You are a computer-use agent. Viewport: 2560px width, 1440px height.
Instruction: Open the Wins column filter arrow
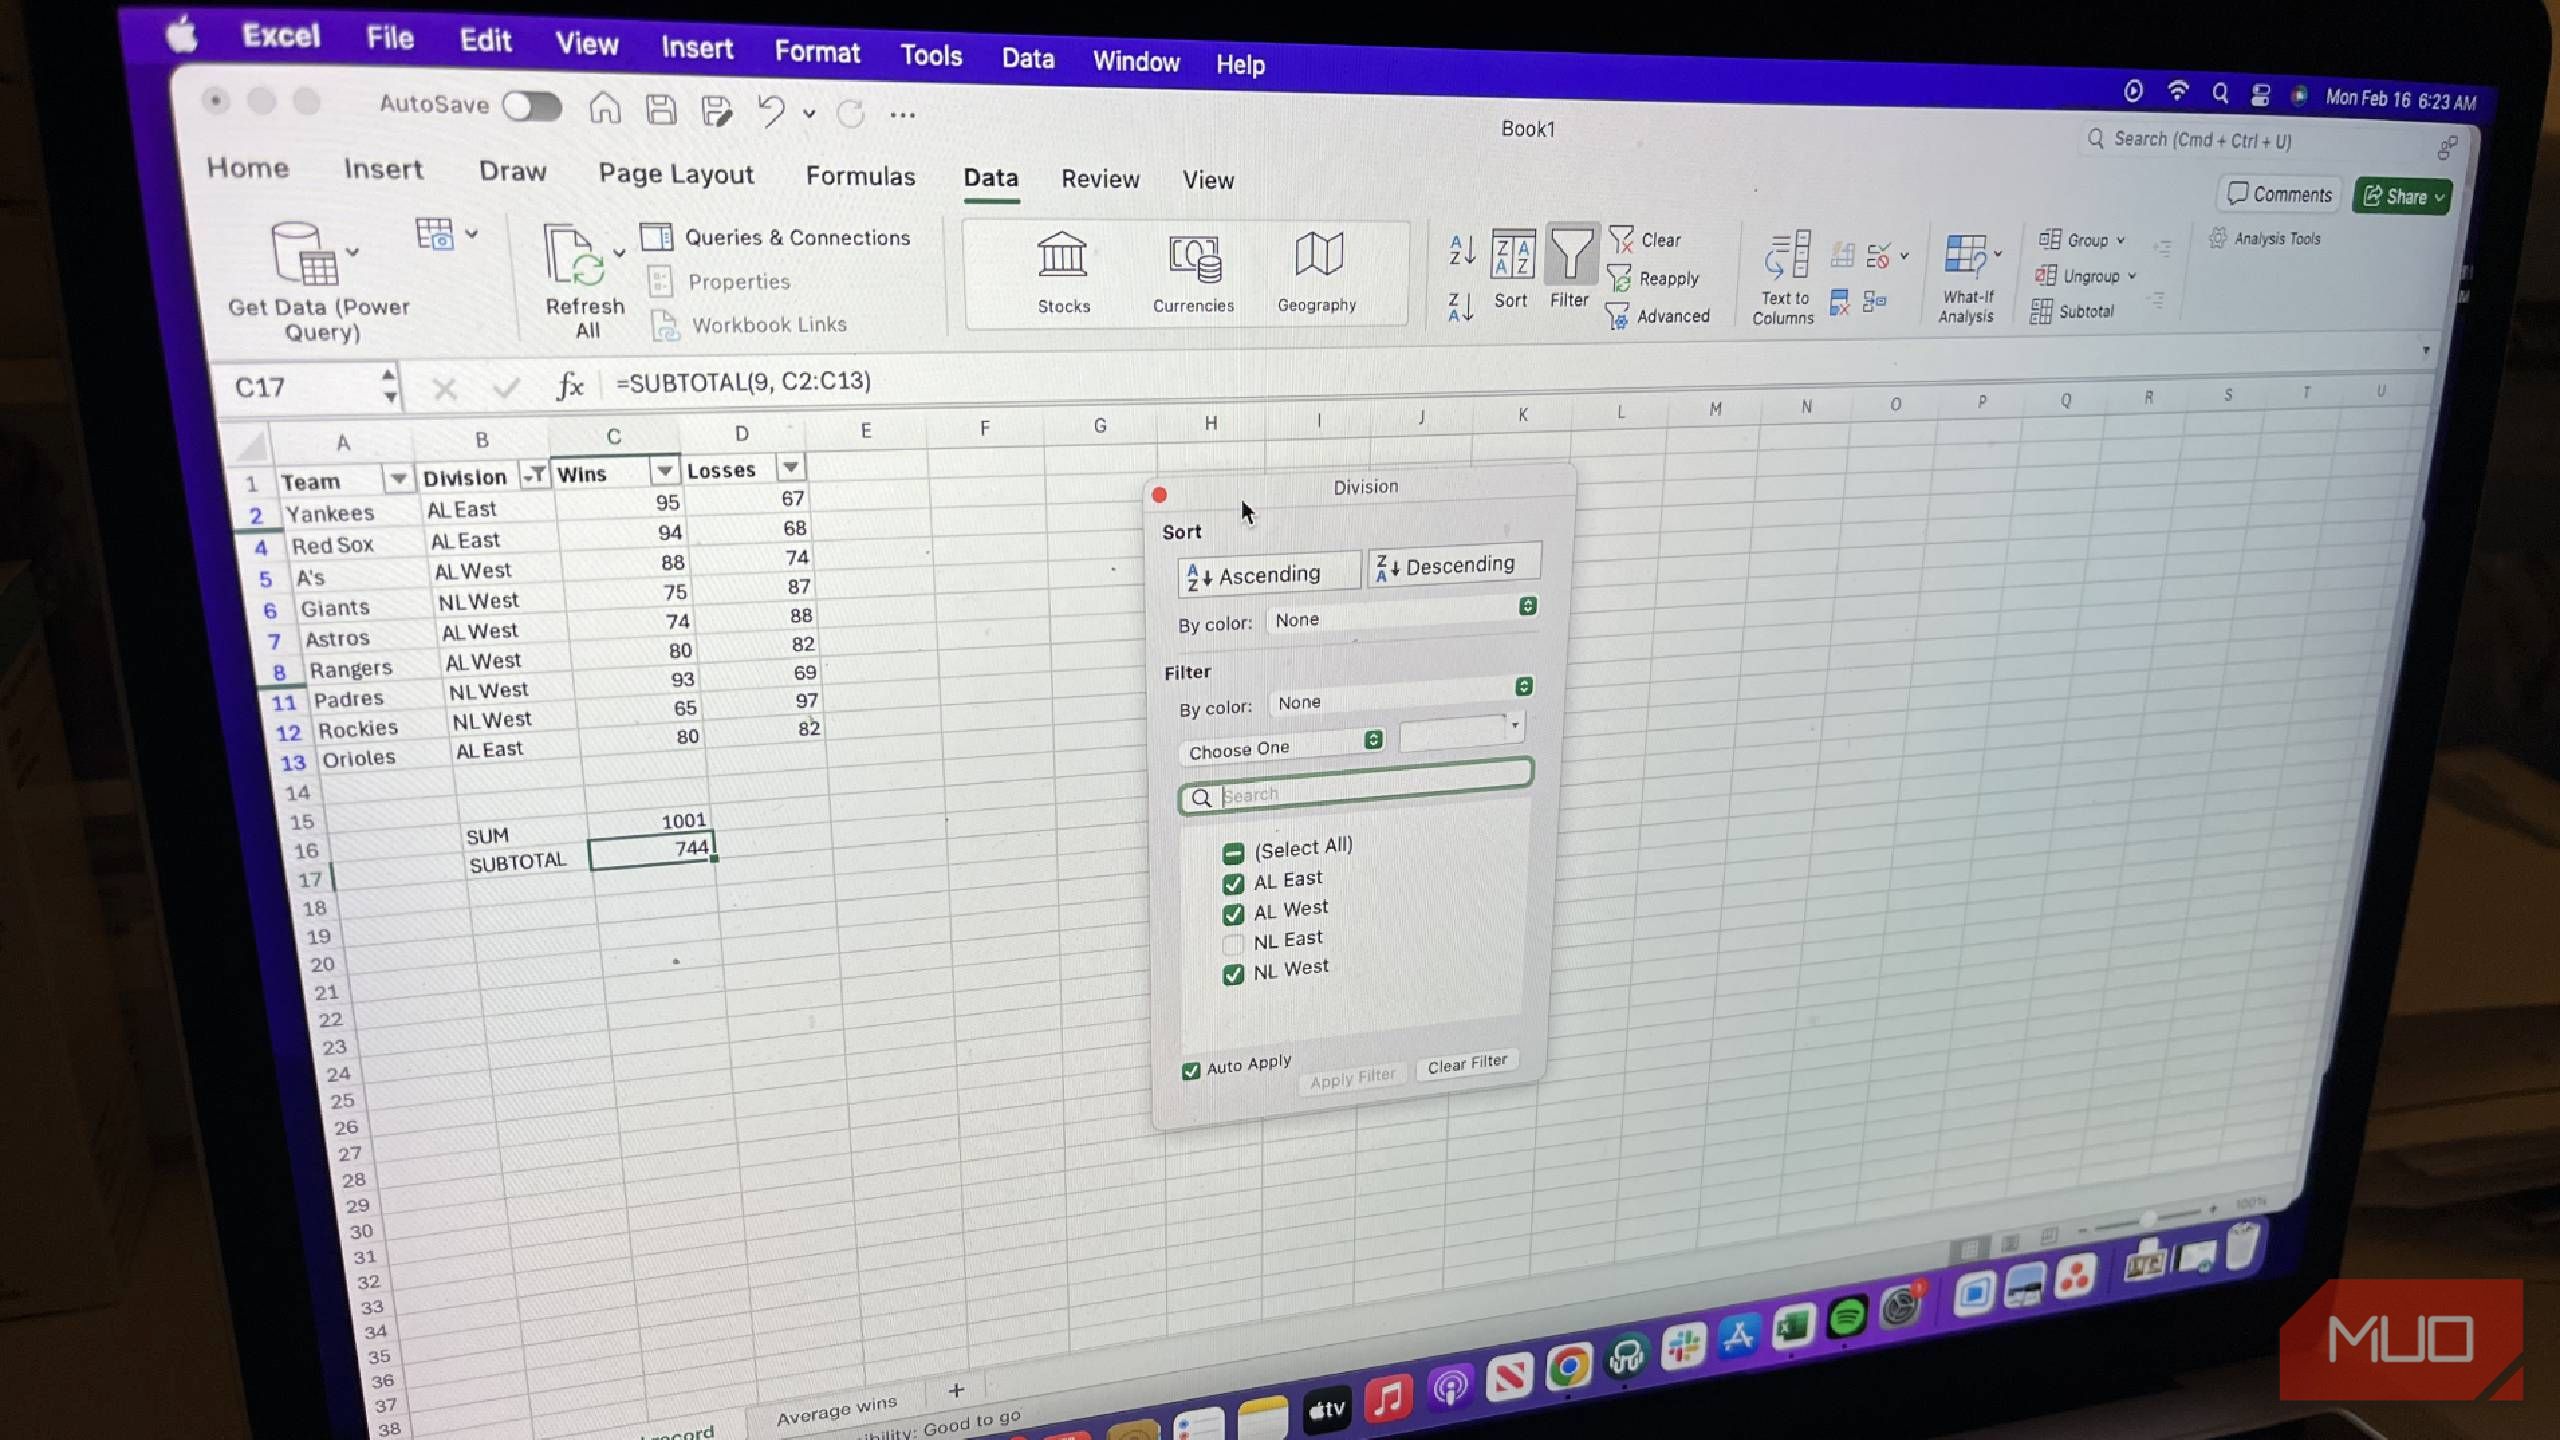tap(664, 471)
